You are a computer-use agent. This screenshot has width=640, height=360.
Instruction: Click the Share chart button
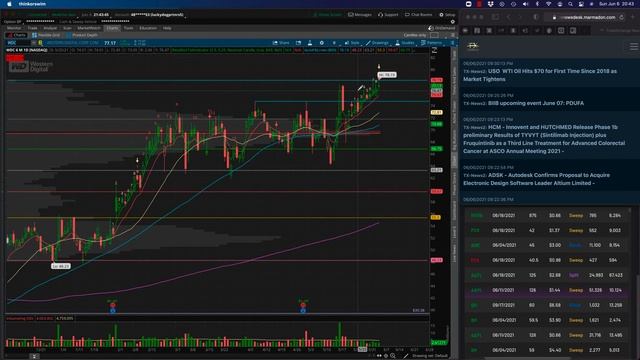tap(281, 42)
